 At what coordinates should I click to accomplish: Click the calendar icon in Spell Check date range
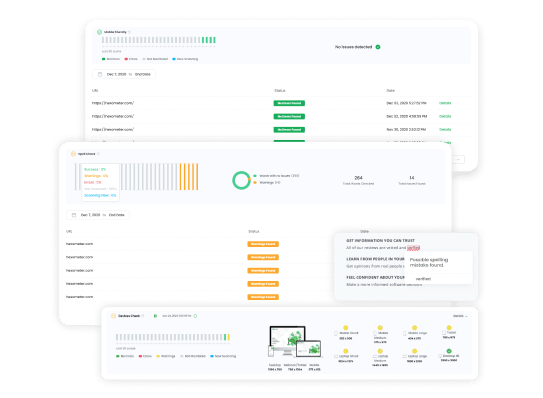tap(73, 215)
